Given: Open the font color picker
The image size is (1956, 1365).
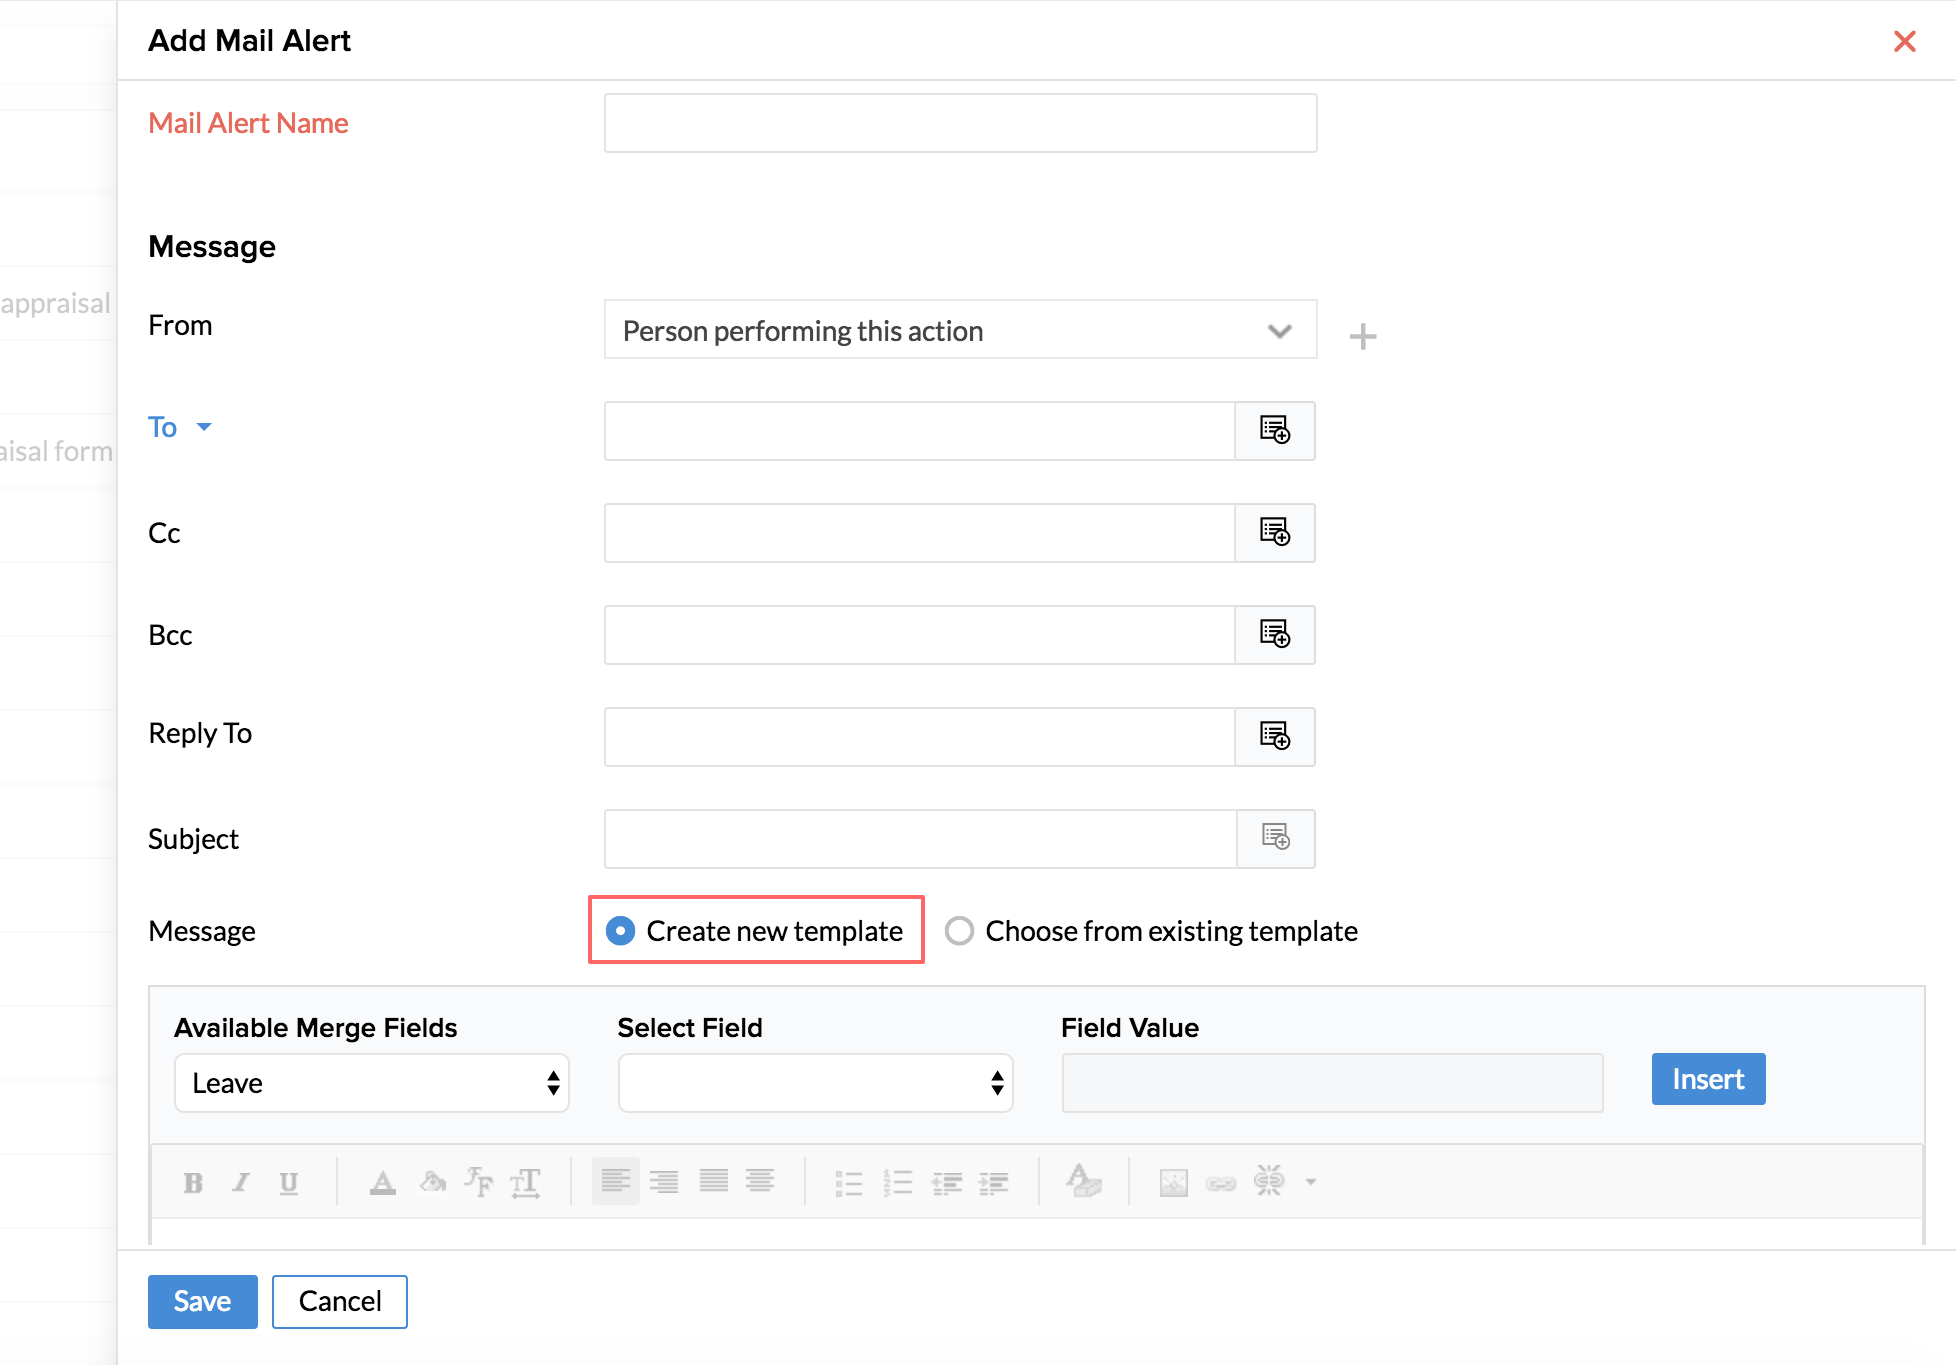Looking at the screenshot, I should (383, 1181).
